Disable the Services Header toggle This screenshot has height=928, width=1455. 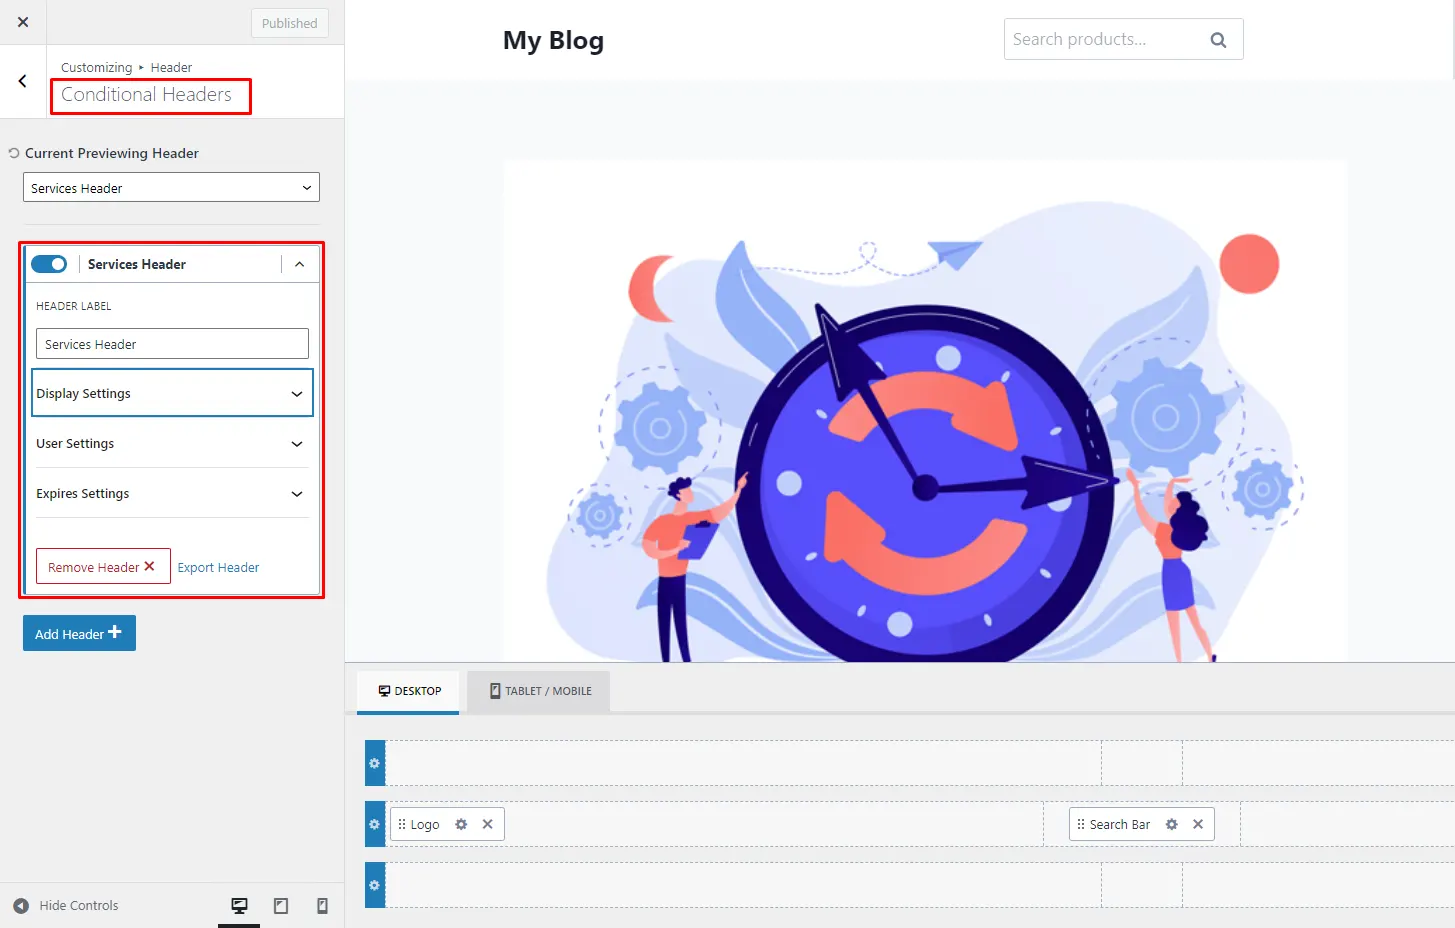point(49,263)
